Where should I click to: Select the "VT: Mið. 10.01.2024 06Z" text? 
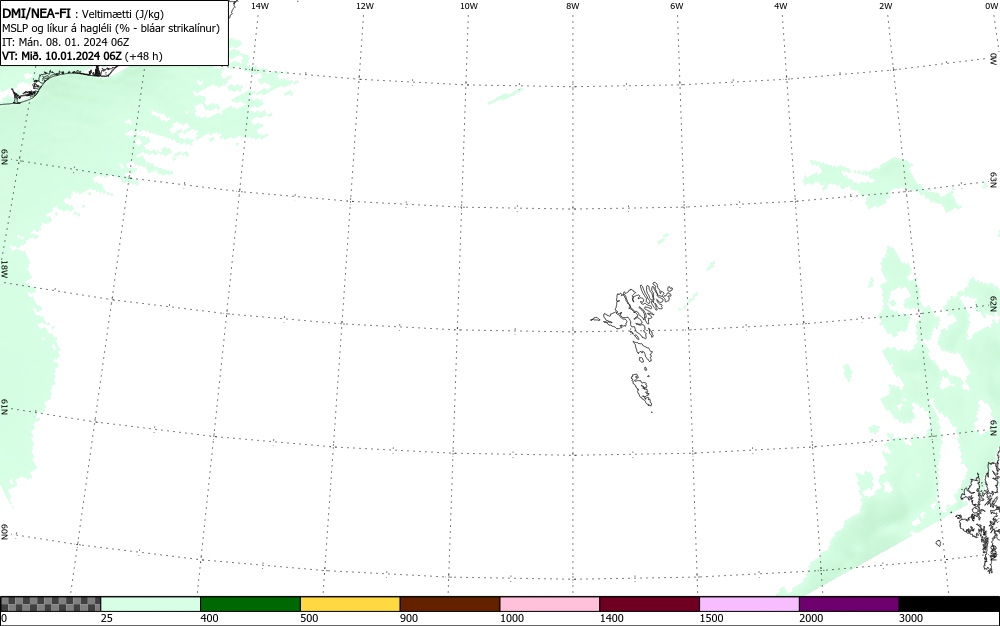(62, 56)
